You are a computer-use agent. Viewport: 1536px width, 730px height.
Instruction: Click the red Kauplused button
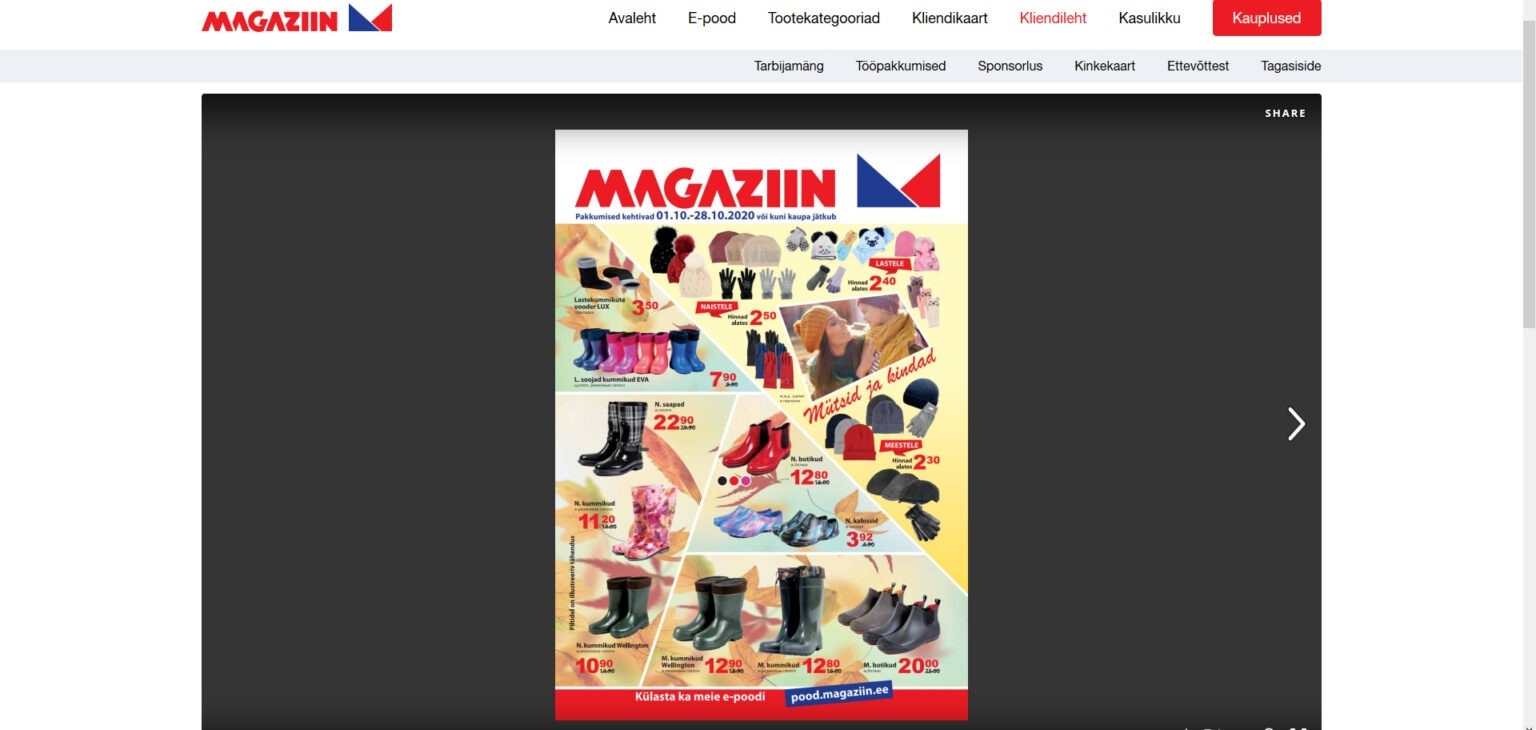[1267, 18]
